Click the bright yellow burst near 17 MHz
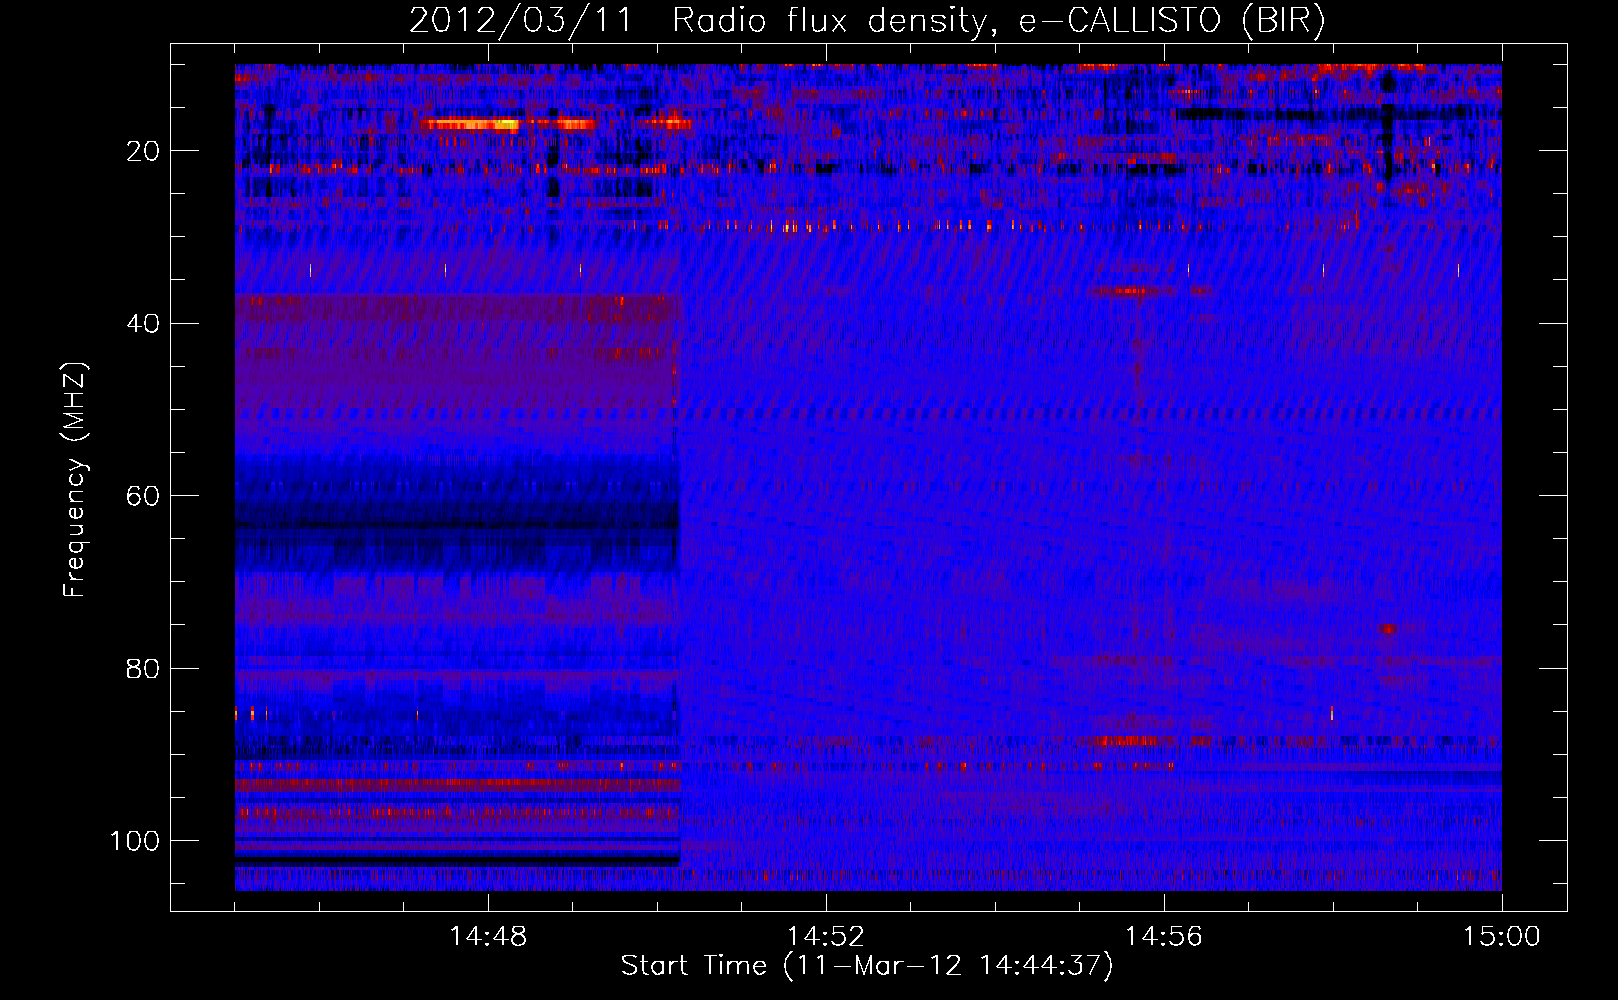This screenshot has width=1618, height=1000. (470, 125)
